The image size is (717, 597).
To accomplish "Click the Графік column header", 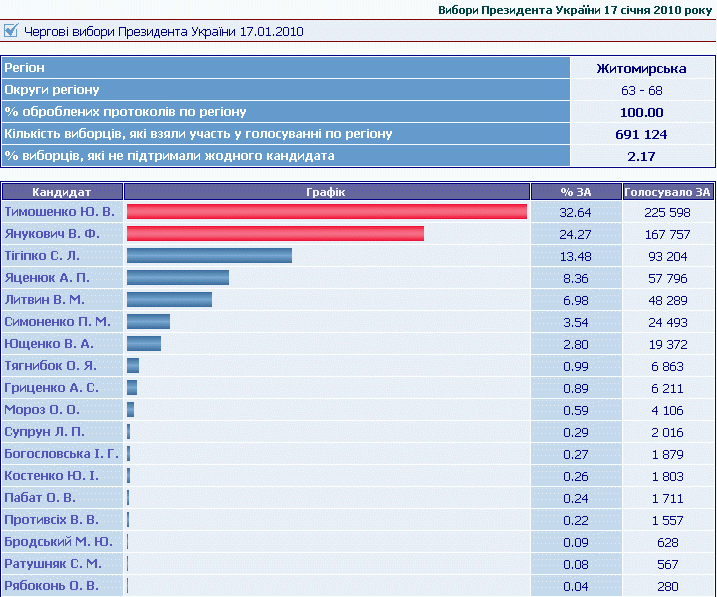I will pyautogui.click(x=327, y=192).
